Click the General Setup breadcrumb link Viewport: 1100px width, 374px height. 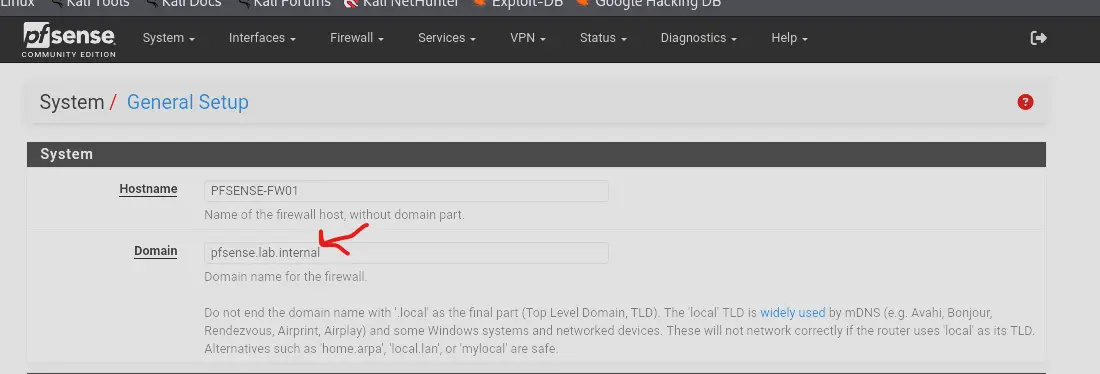point(187,102)
